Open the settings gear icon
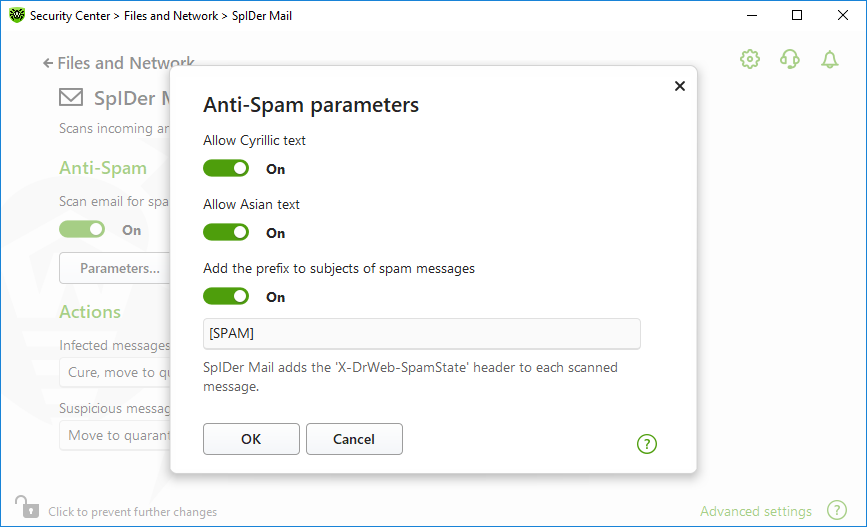The height and width of the screenshot is (527, 867). tap(750, 59)
